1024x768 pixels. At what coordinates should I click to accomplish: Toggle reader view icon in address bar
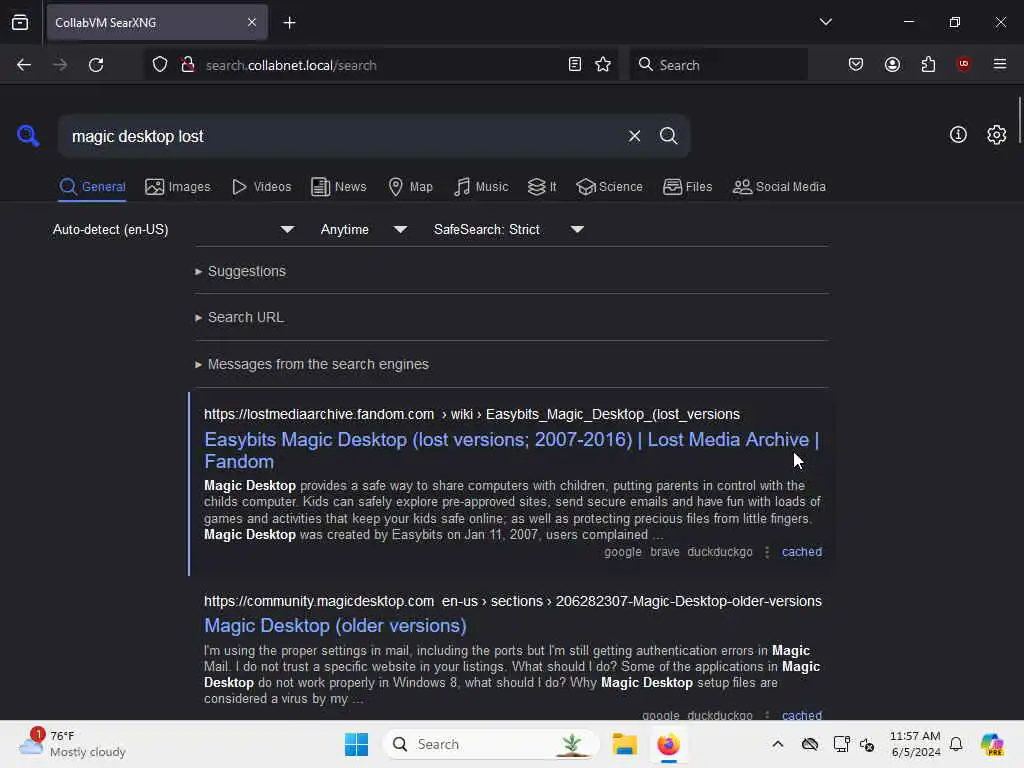(575, 65)
